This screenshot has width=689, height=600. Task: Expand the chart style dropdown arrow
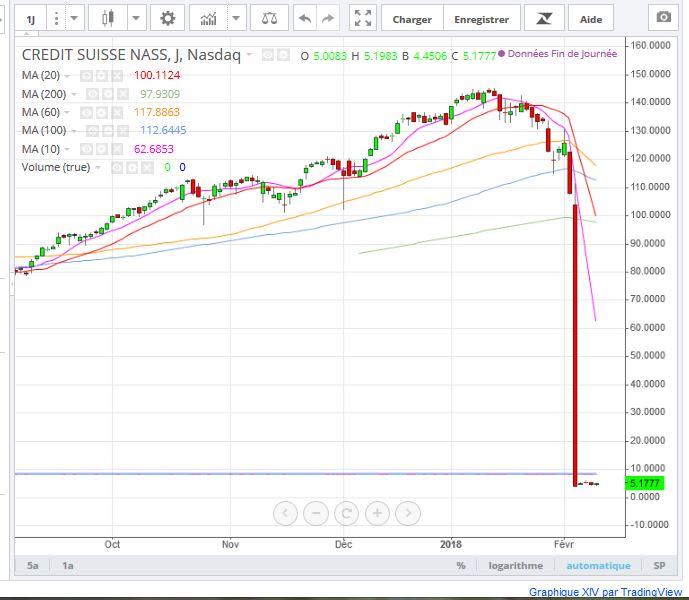[136, 18]
